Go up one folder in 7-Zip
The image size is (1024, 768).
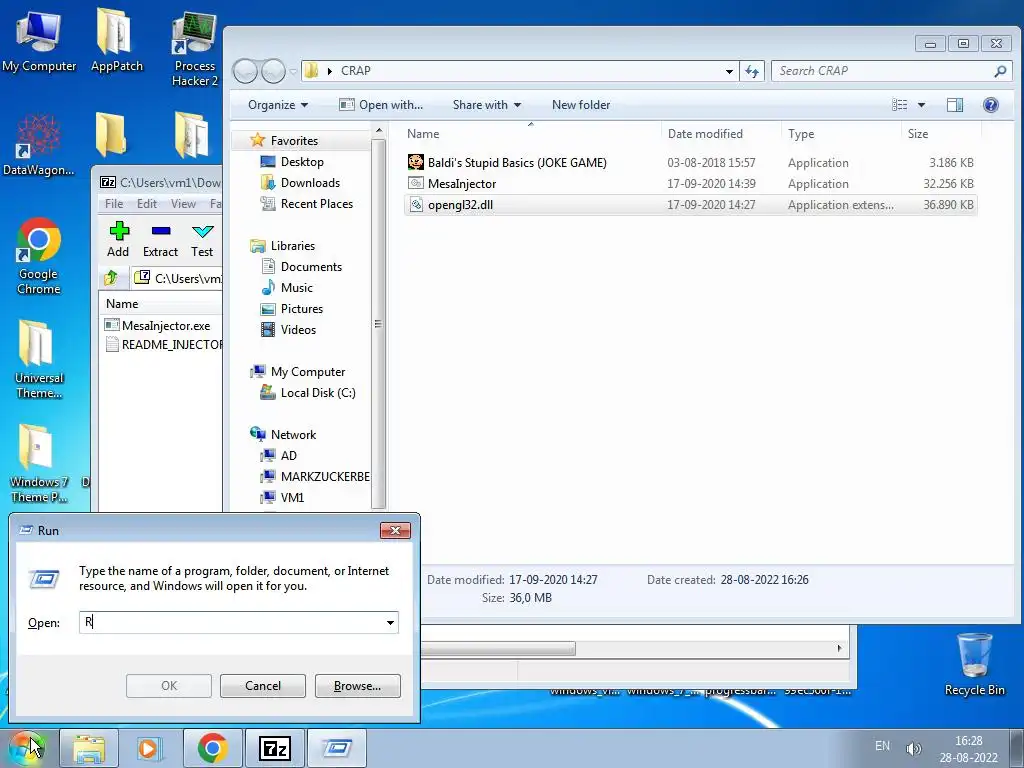tap(111, 278)
